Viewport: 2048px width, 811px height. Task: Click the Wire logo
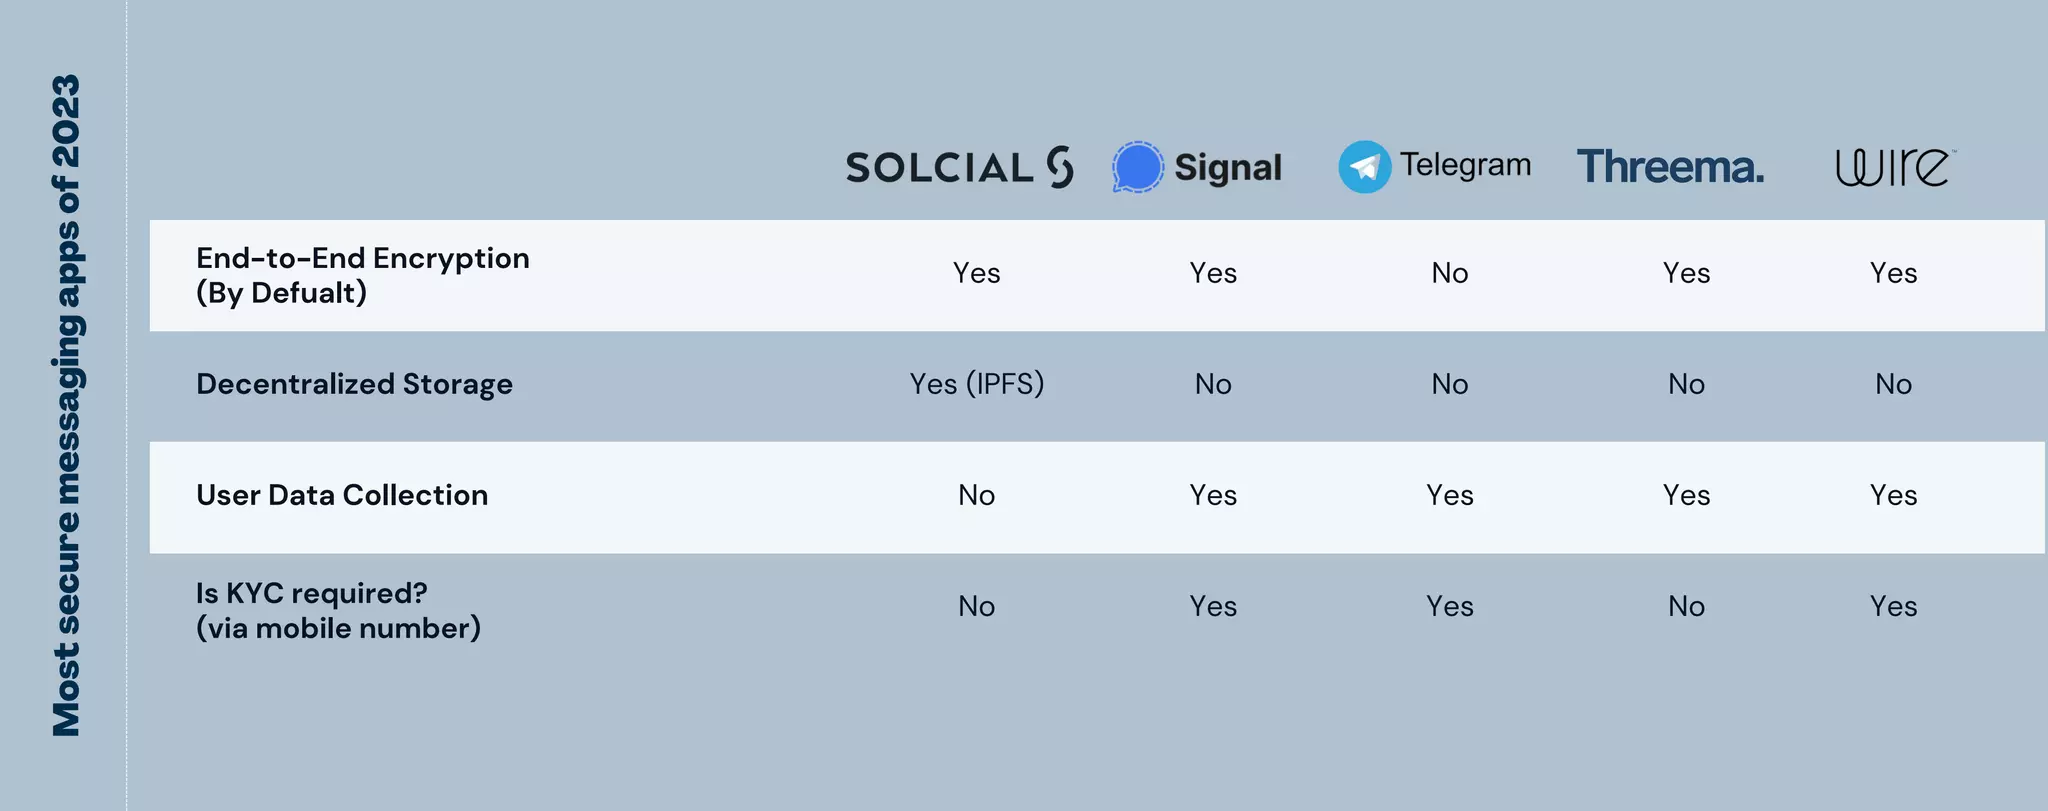[1894, 167]
